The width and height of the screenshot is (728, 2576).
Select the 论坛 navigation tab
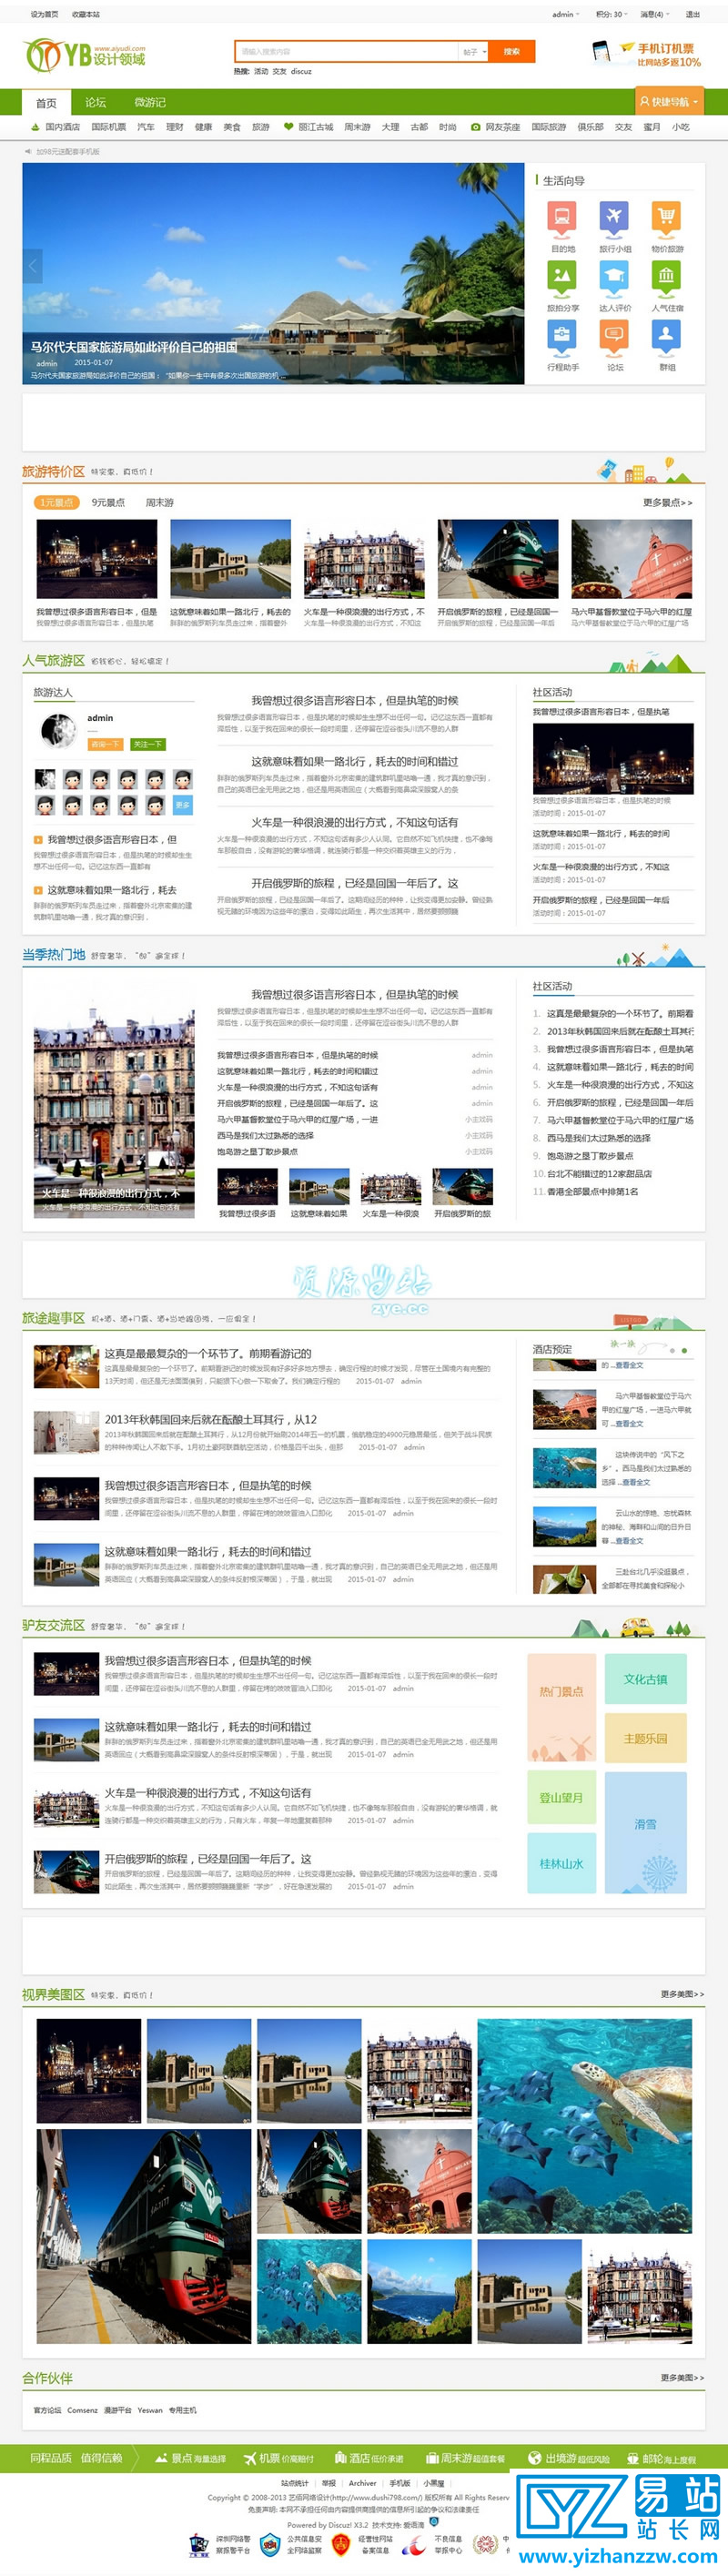pos(96,102)
